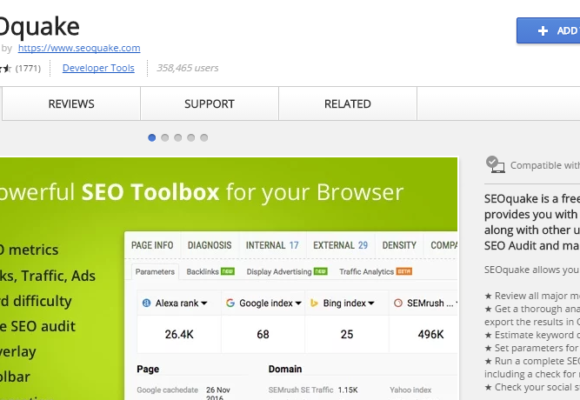
Task: Click the Bing index logo icon
Action: pyautogui.click(x=314, y=303)
